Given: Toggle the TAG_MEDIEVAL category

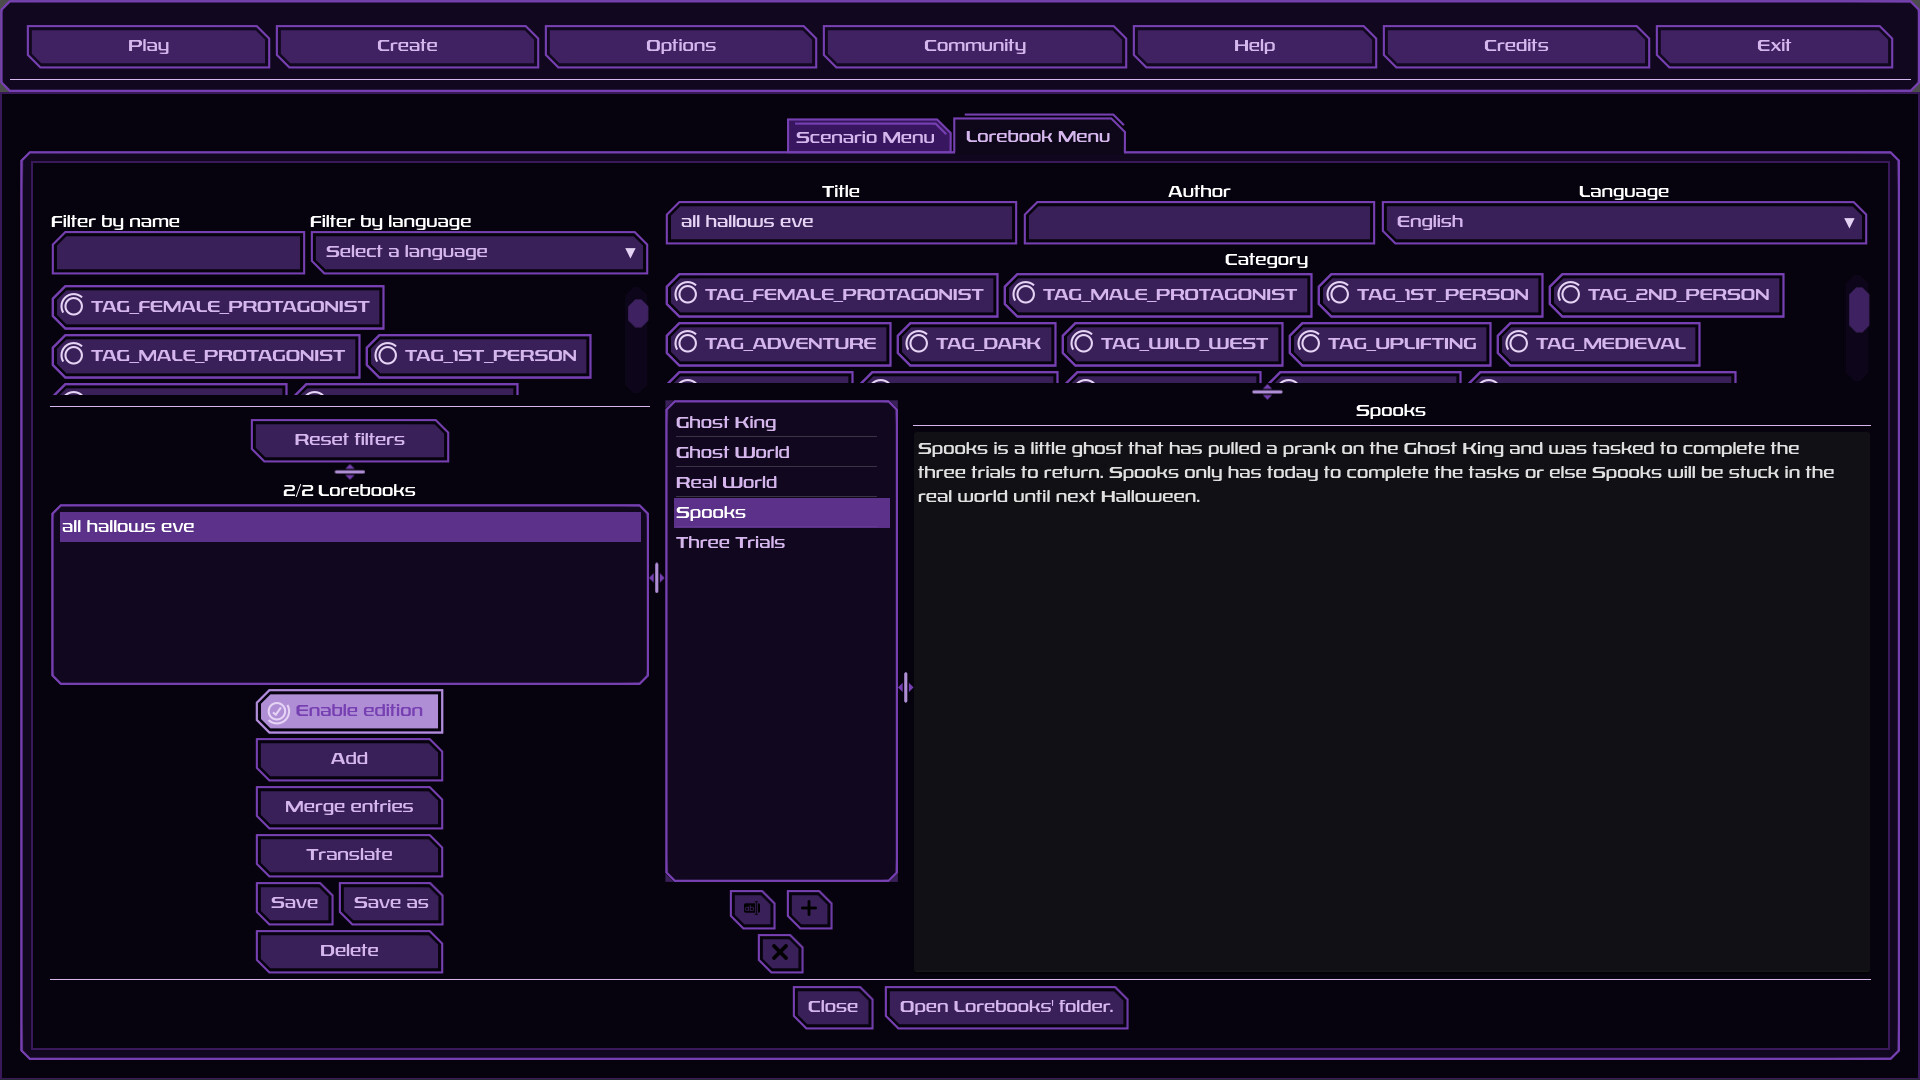Looking at the screenshot, I should click(x=1597, y=343).
